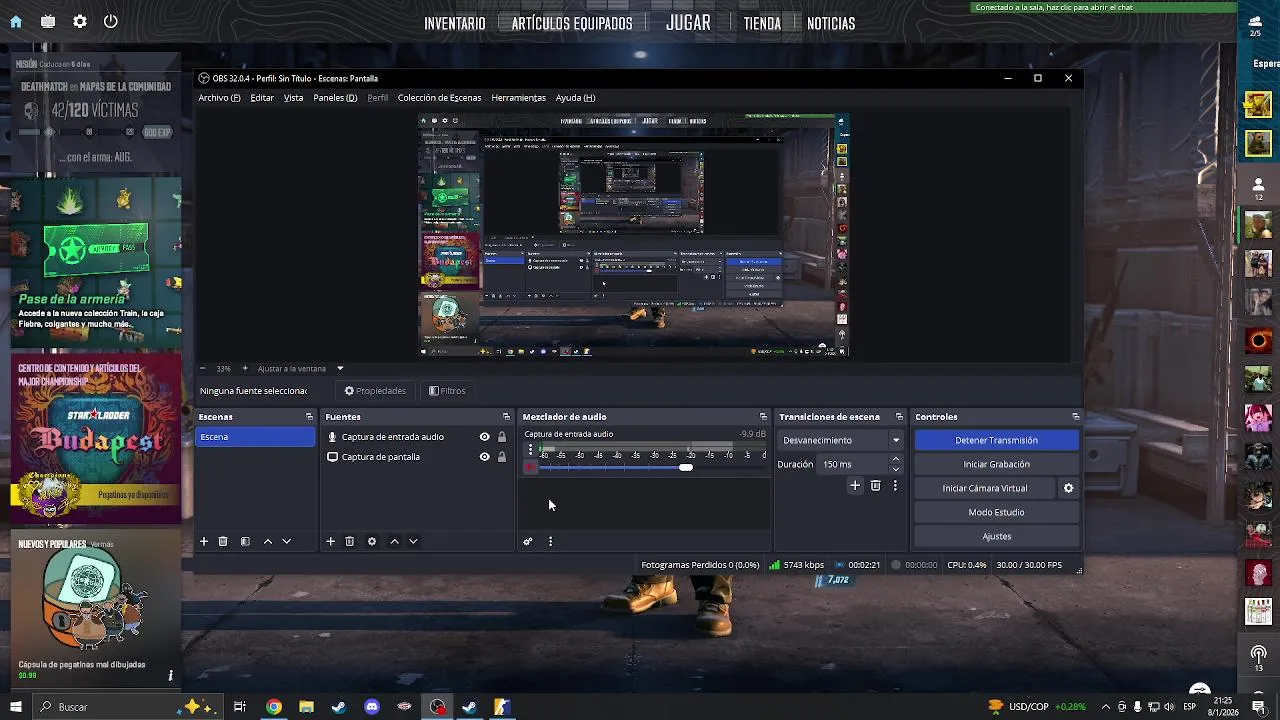1280x720 pixels.
Task: Zoom in preview with plus icon
Action: [x=243, y=368]
